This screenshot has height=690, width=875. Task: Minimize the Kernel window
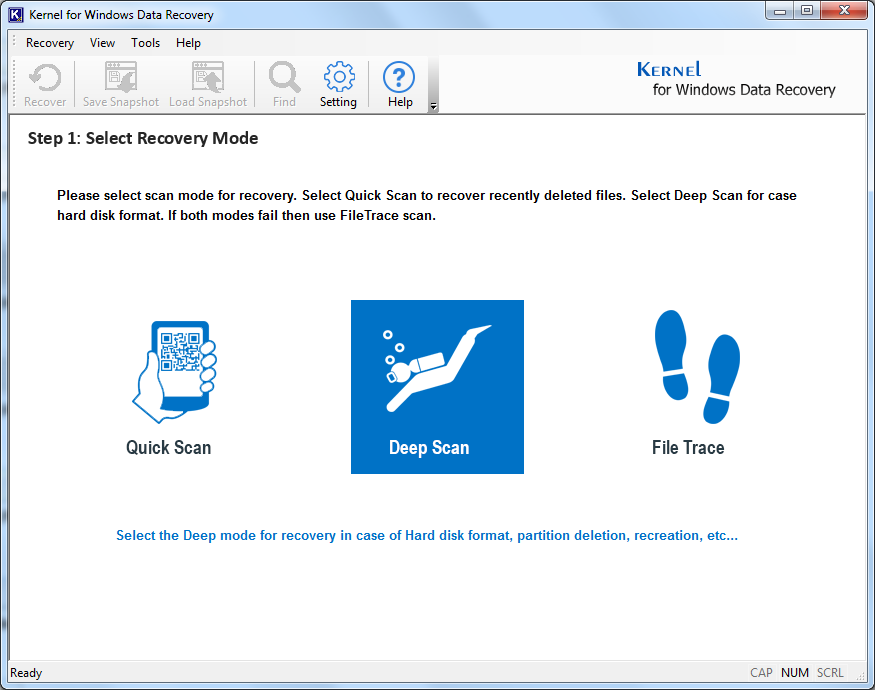click(x=780, y=11)
